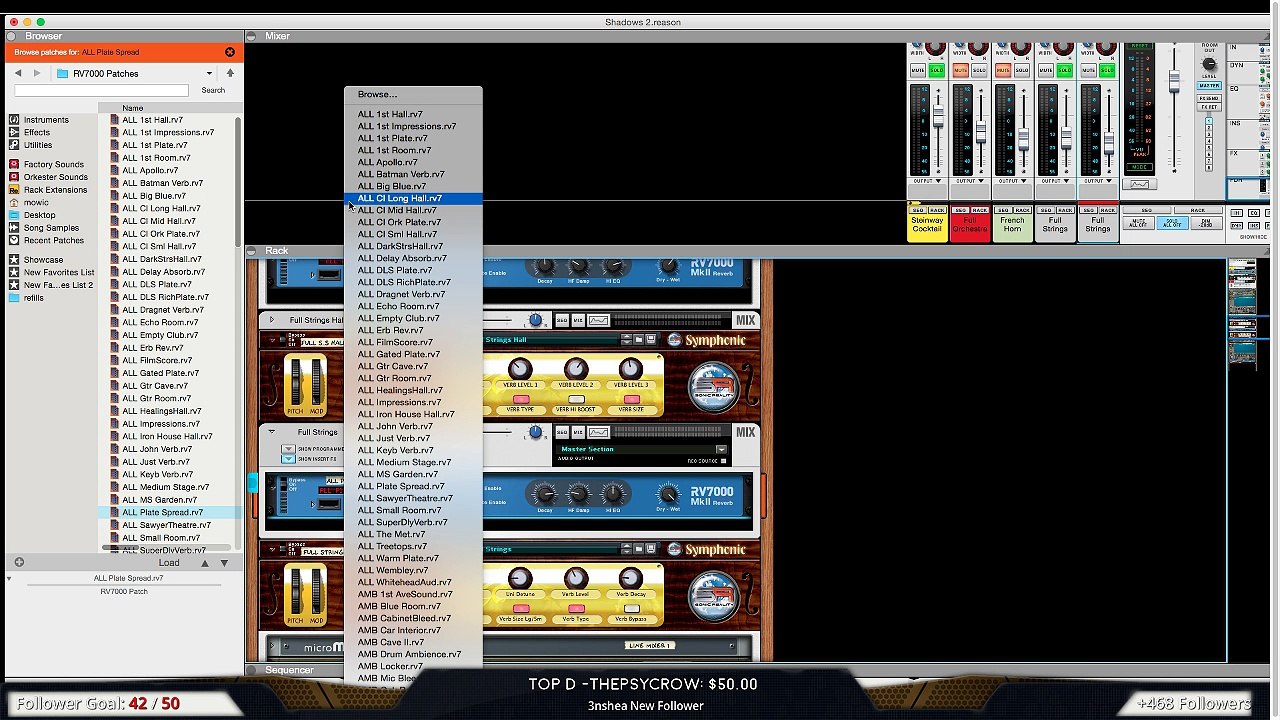Adjust the Steinway Cocktail channel fader
Viewport: 1280px width, 720px height.
tap(938, 118)
